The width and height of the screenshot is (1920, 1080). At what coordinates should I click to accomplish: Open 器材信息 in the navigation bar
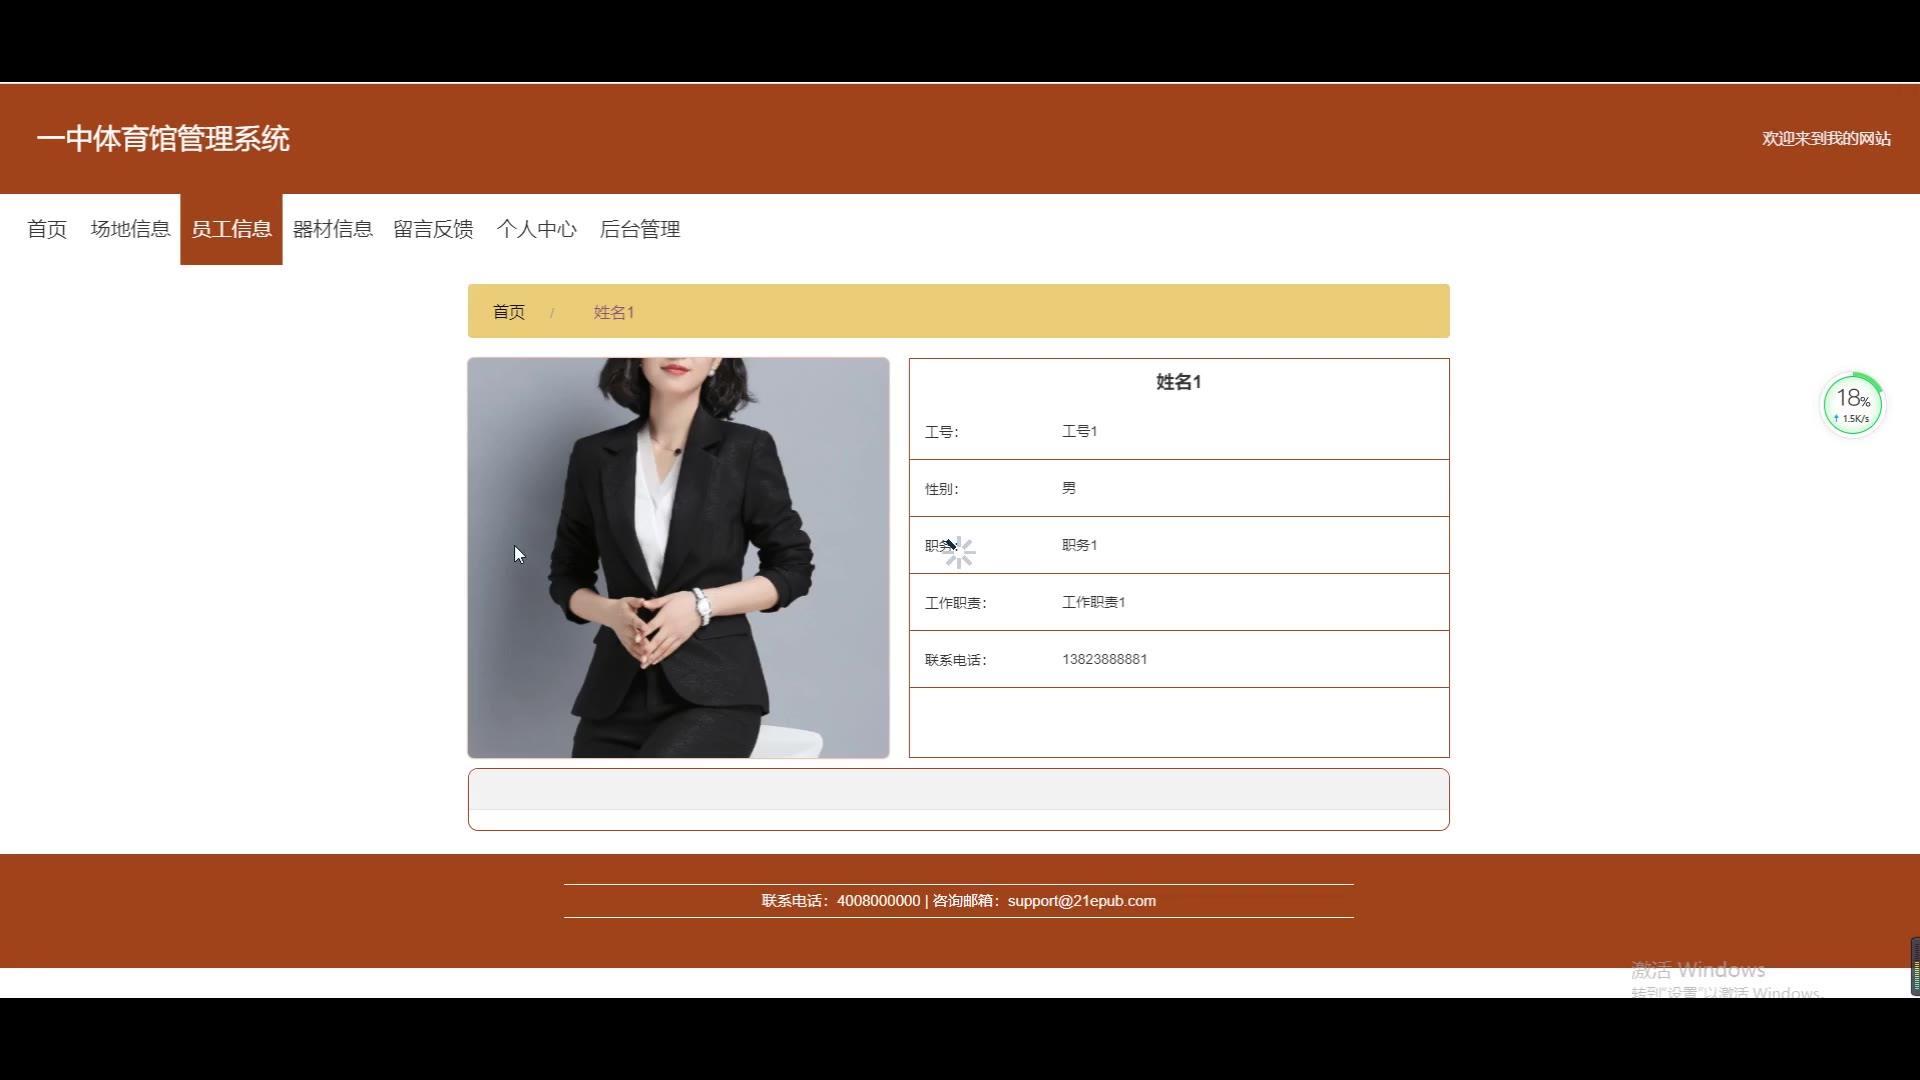click(332, 229)
